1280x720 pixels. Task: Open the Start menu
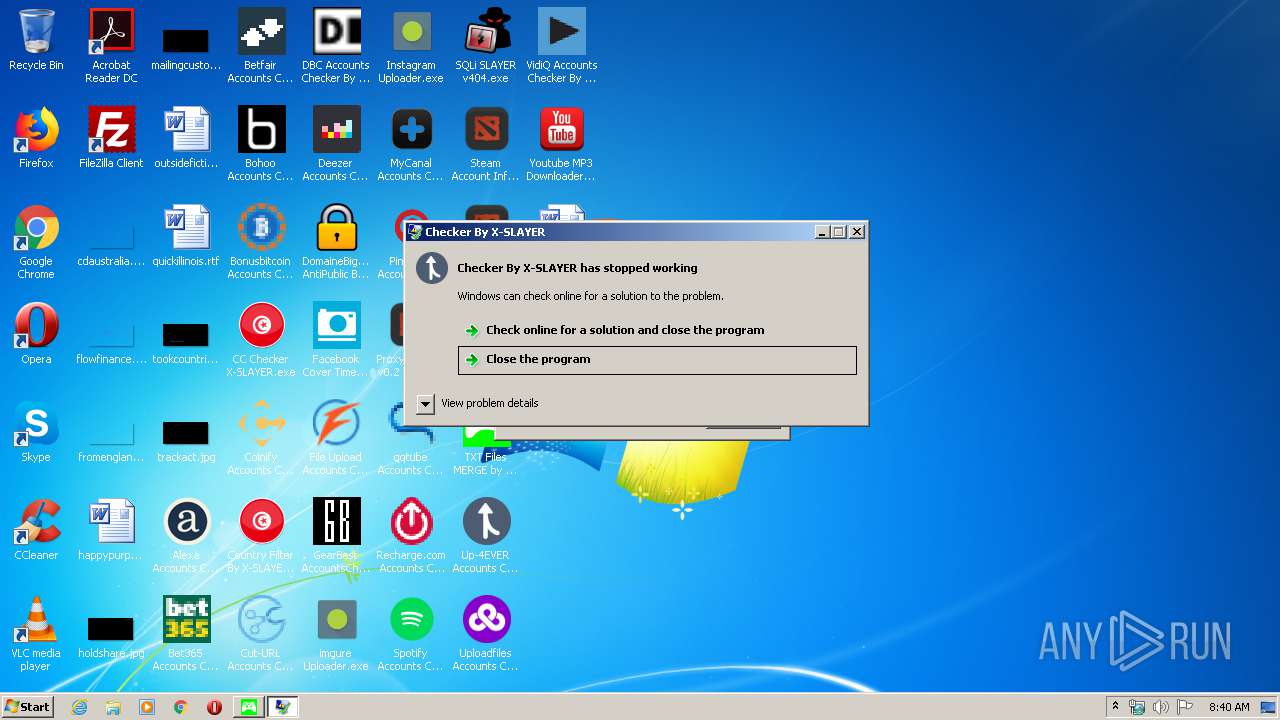pos(27,707)
